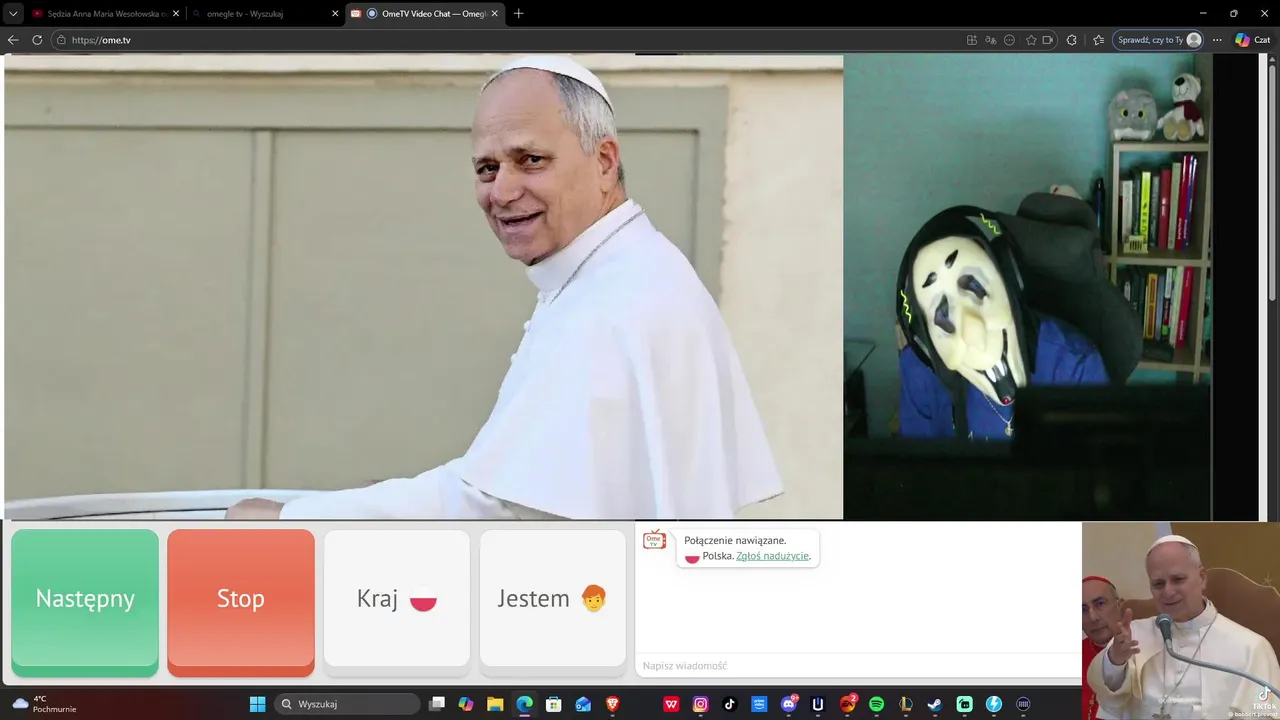Open League of Legends from the taskbar
Image resolution: width=1280 pixels, height=720 pixels.
[x=906, y=704]
